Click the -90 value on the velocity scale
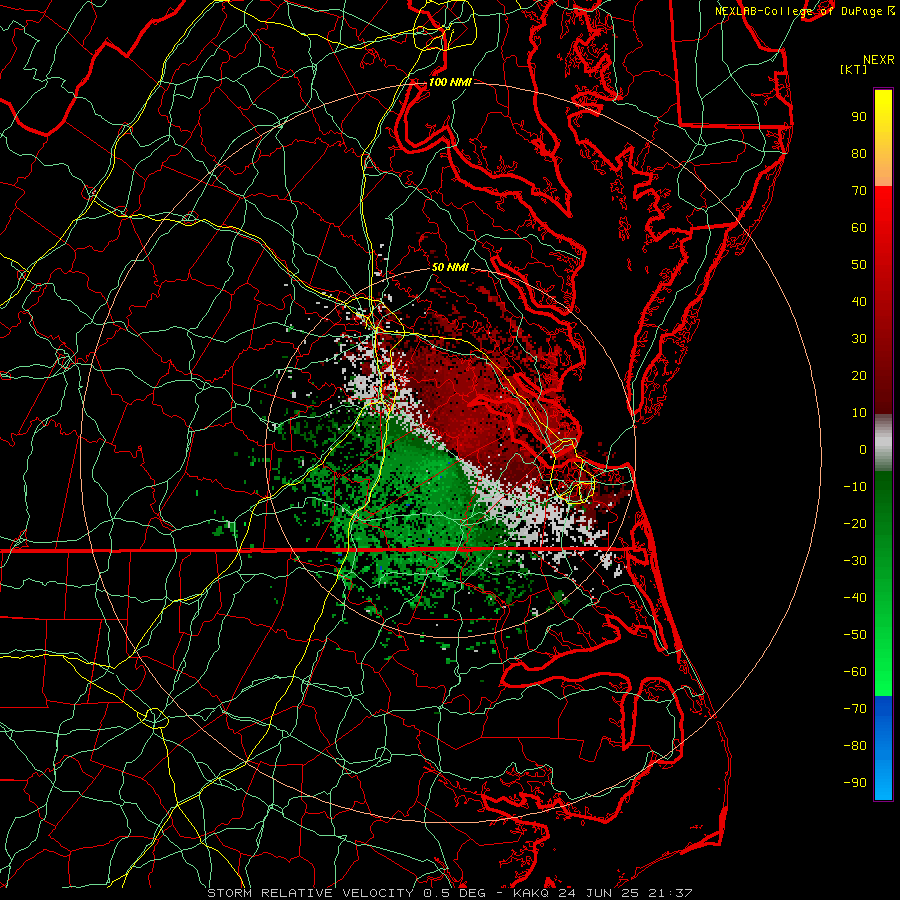900x900 pixels. click(855, 783)
